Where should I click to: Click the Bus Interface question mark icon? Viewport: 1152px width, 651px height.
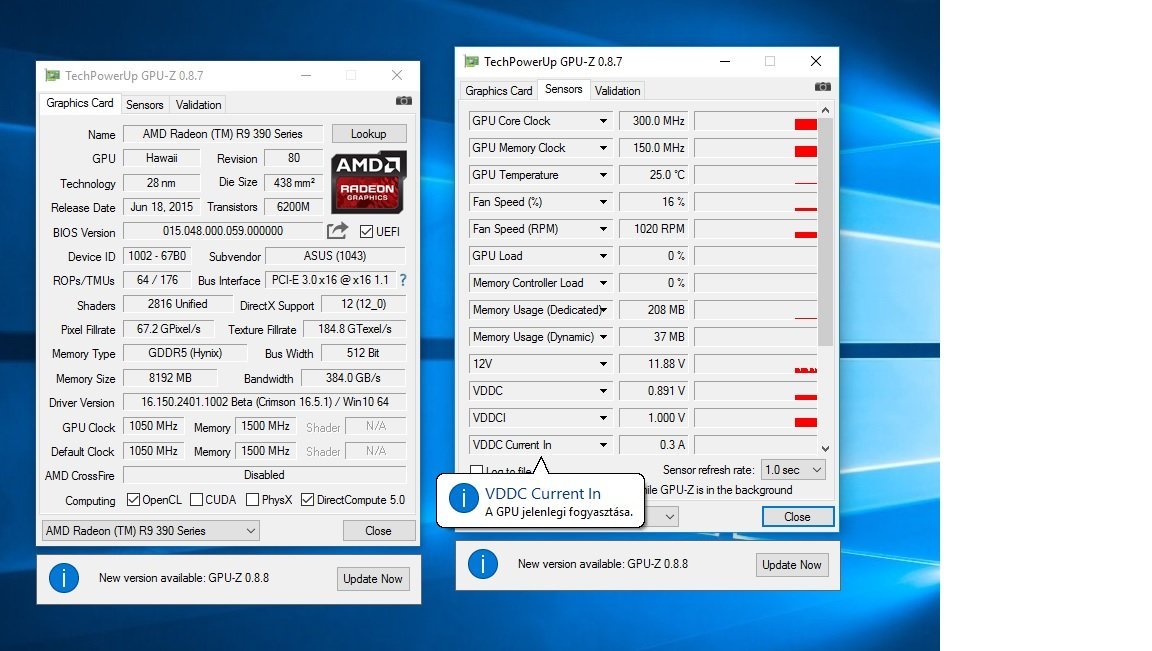coord(403,280)
